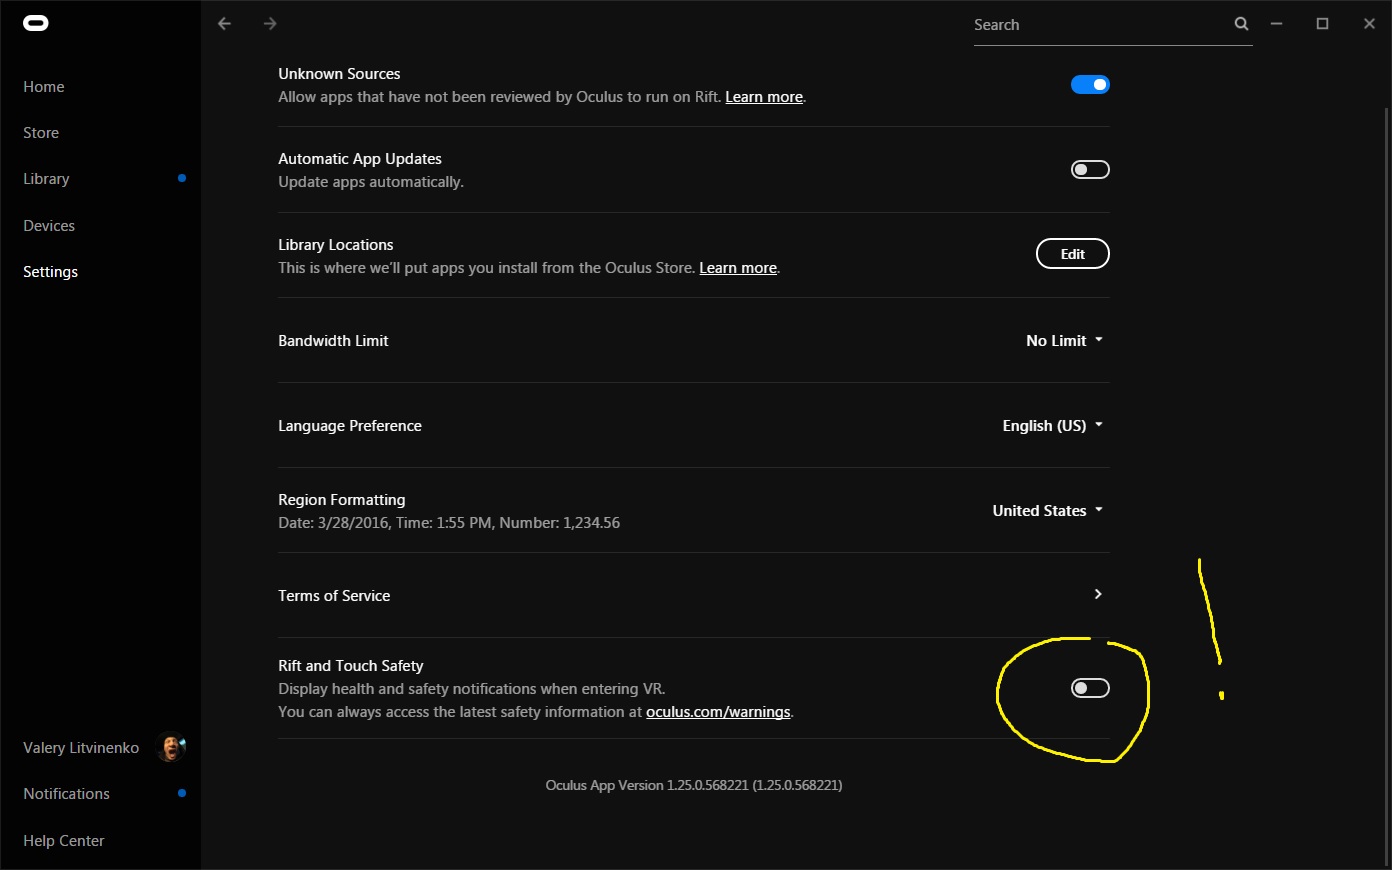Focus the Search input field
This screenshot has width=1392, height=870.
click(1100, 25)
